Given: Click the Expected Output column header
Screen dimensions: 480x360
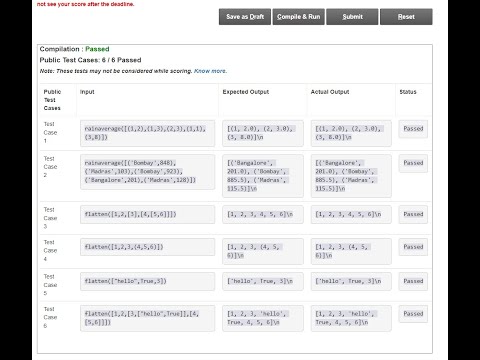Looking at the screenshot, I should click(x=246, y=92).
